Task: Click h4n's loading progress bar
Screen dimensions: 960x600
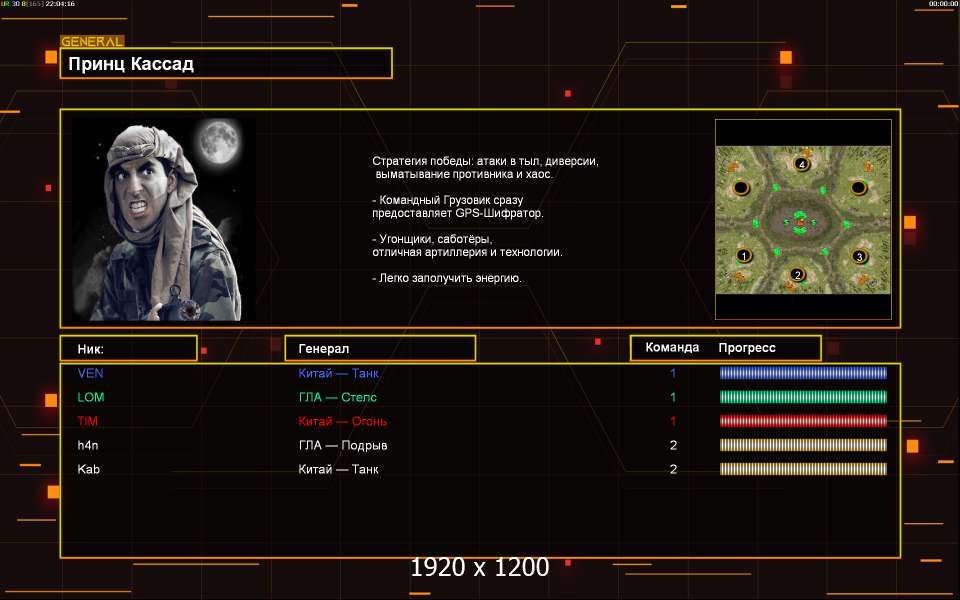Action: (x=803, y=445)
